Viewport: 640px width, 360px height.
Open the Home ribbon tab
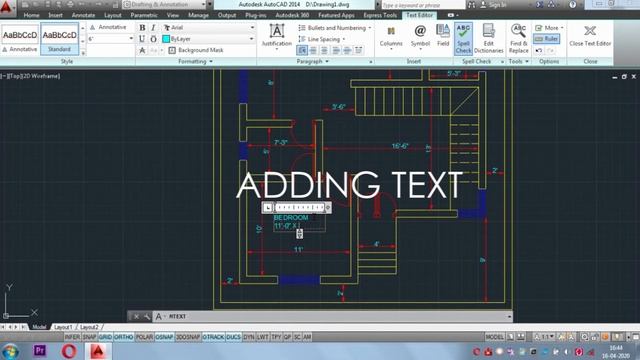31,16
